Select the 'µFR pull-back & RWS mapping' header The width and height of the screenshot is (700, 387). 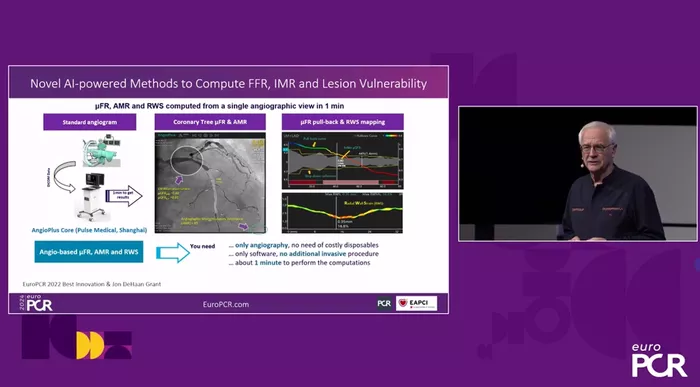342,122
